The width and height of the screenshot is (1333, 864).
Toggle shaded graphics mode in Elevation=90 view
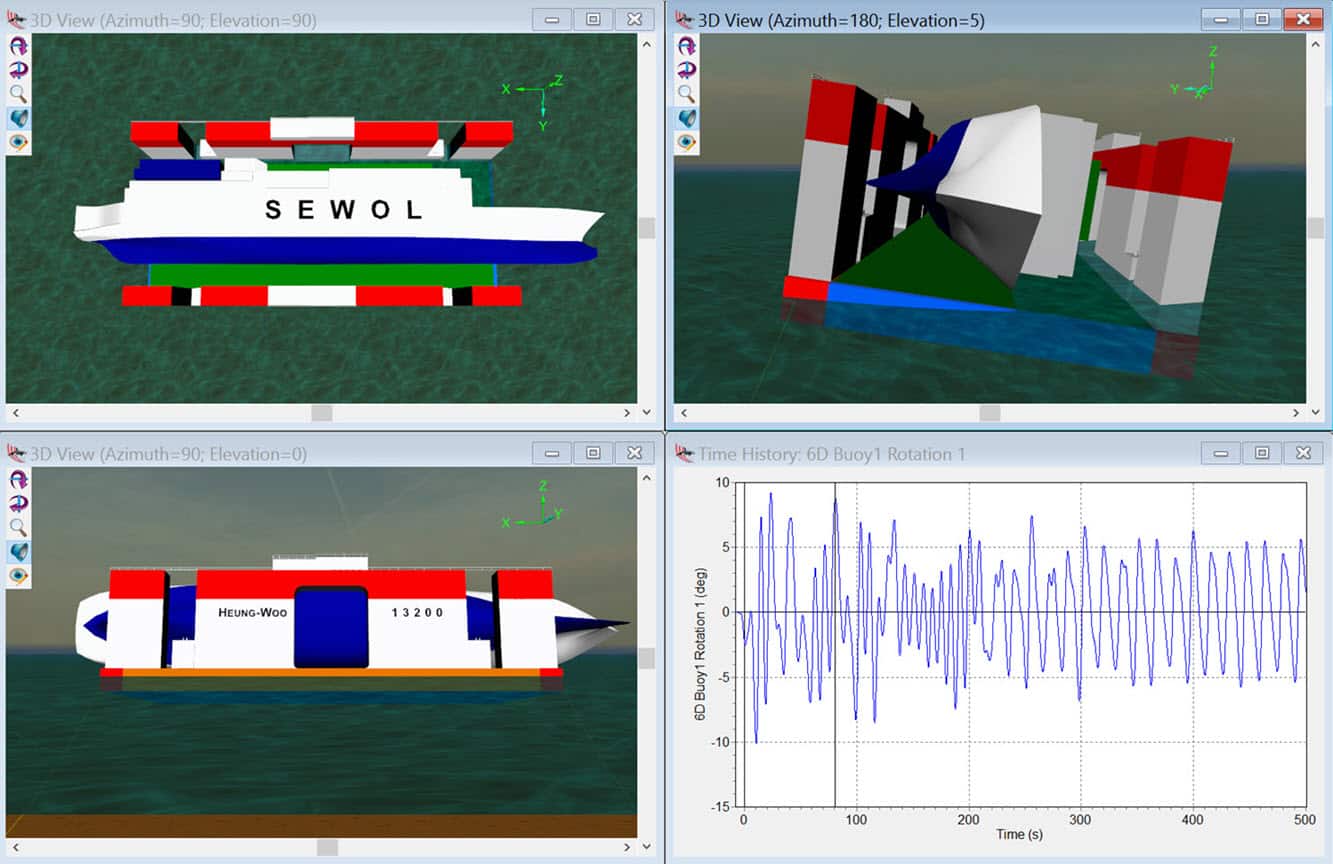coord(18,118)
